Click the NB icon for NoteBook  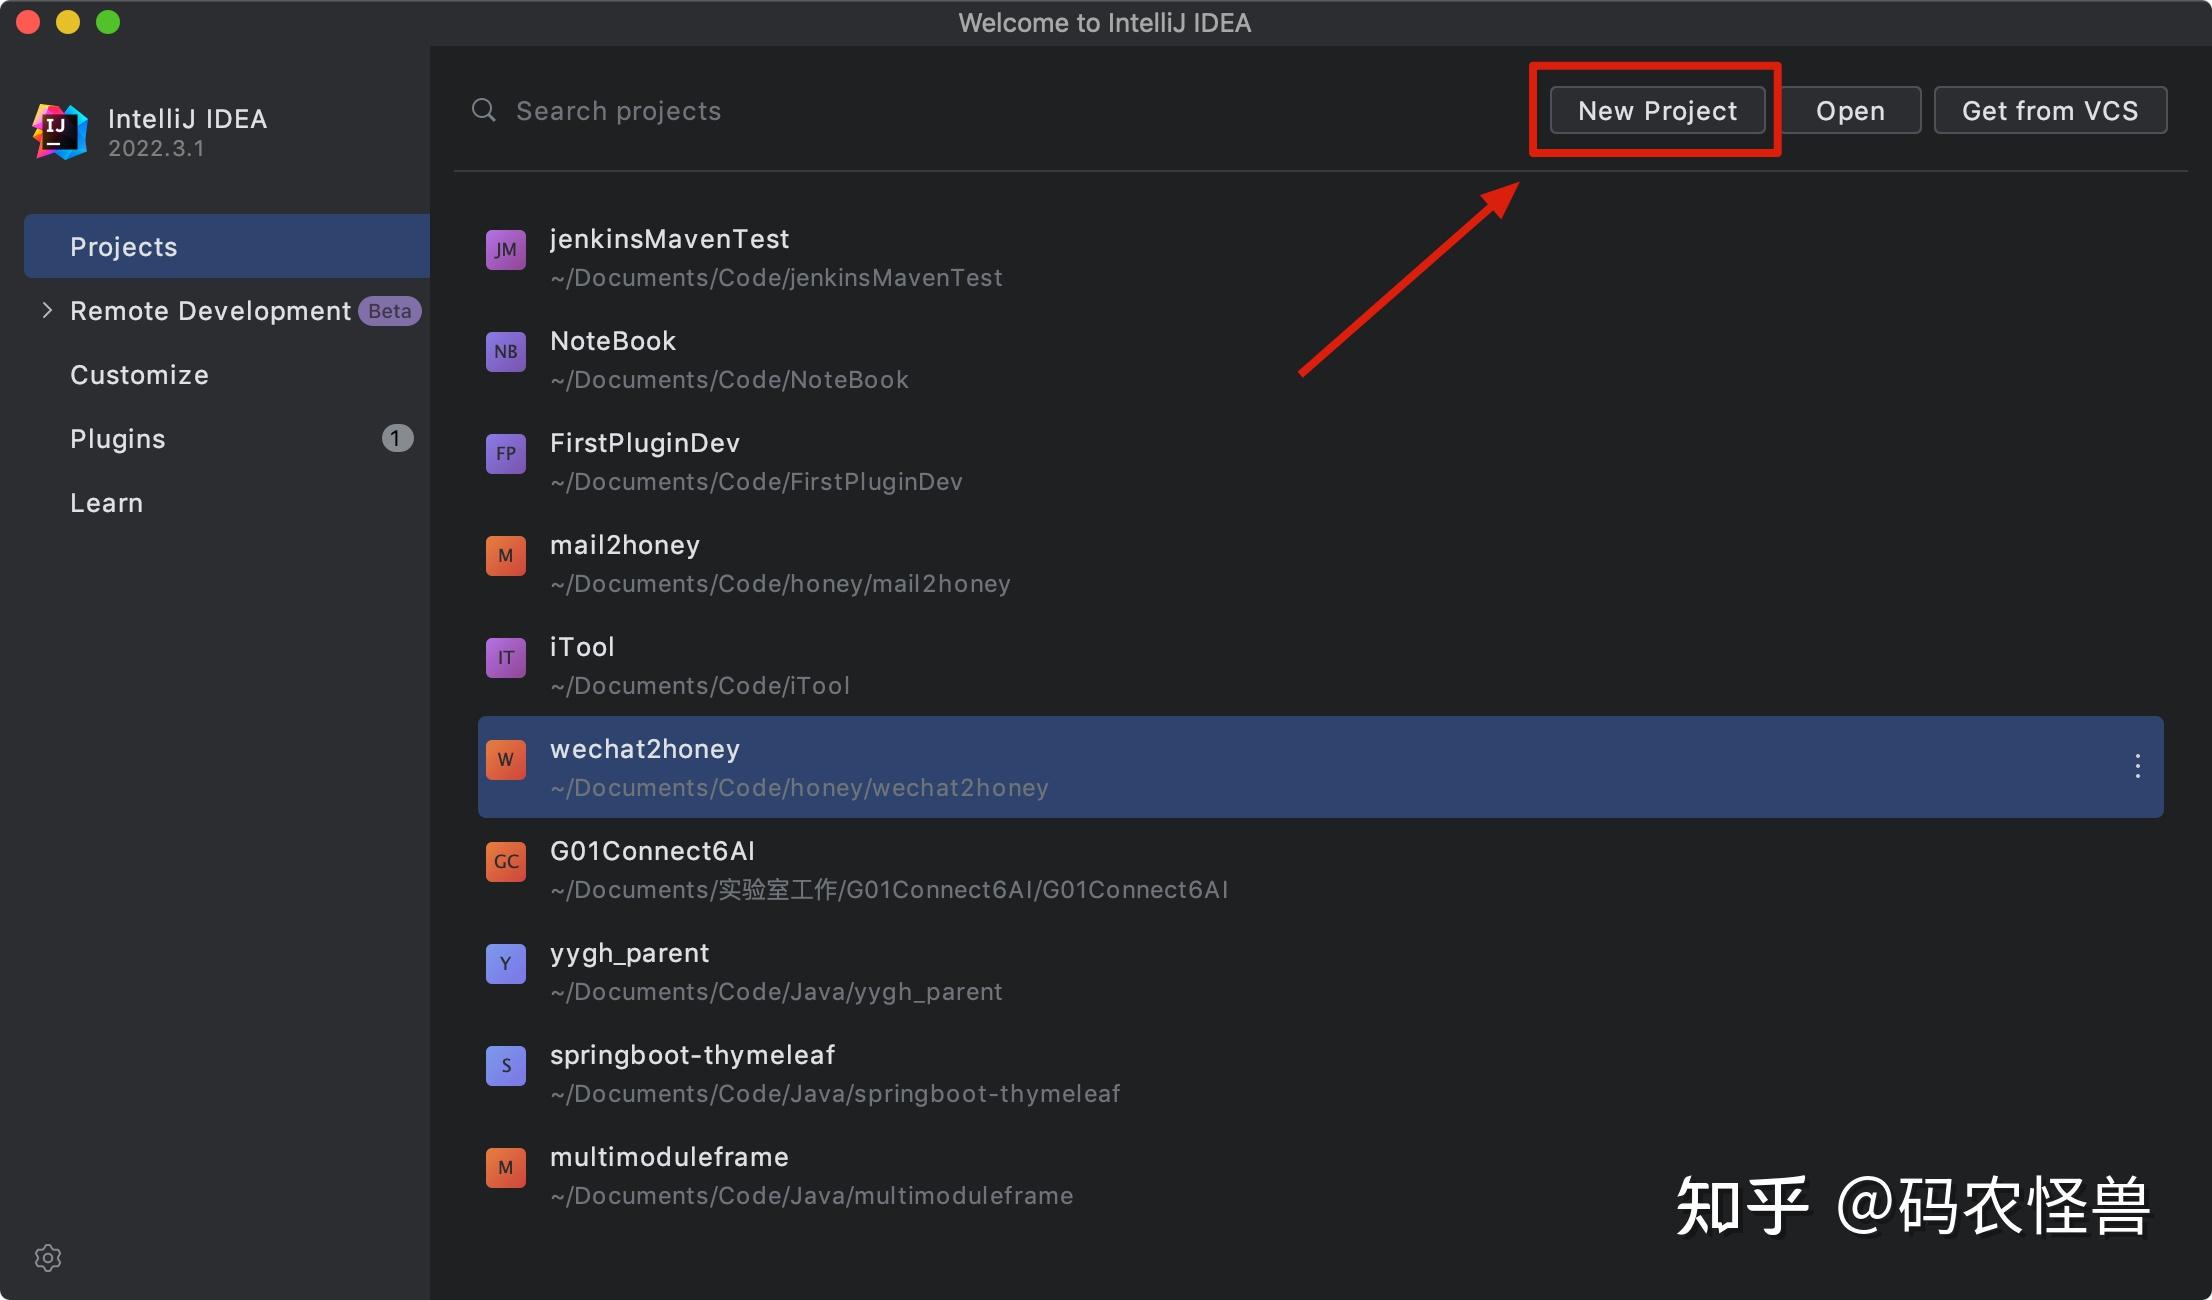click(505, 352)
